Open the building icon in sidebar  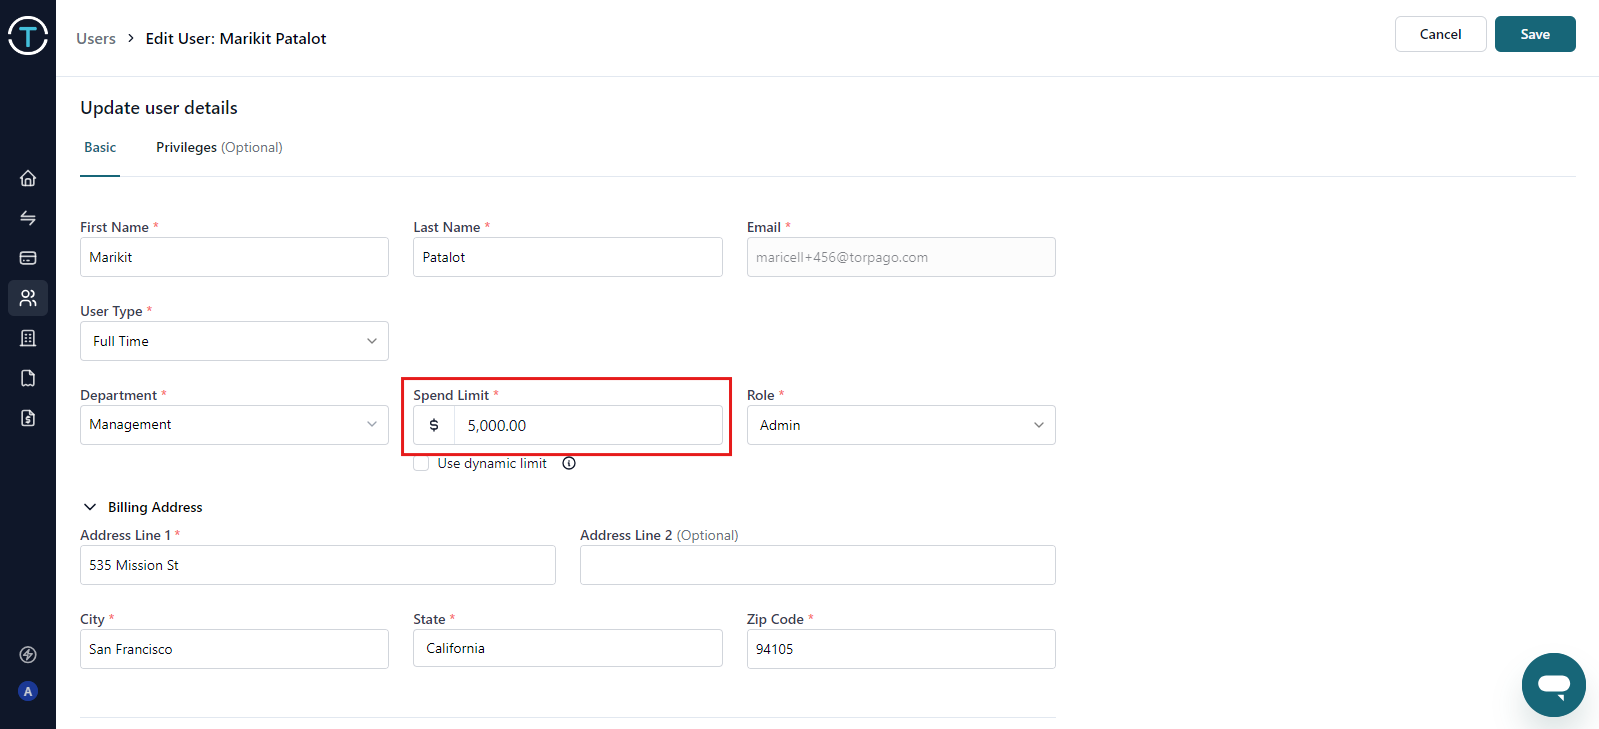pos(28,338)
